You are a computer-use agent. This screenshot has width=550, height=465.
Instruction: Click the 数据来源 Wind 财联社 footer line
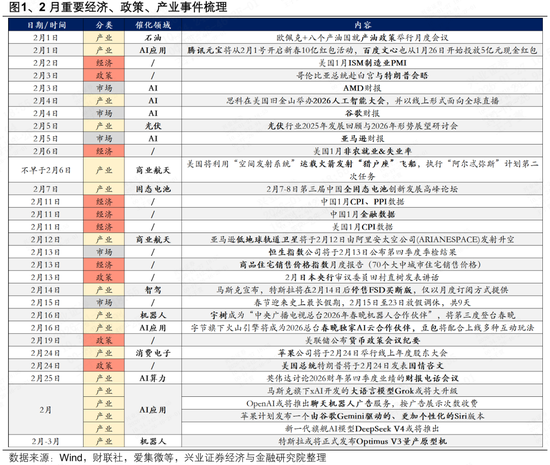(167, 458)
